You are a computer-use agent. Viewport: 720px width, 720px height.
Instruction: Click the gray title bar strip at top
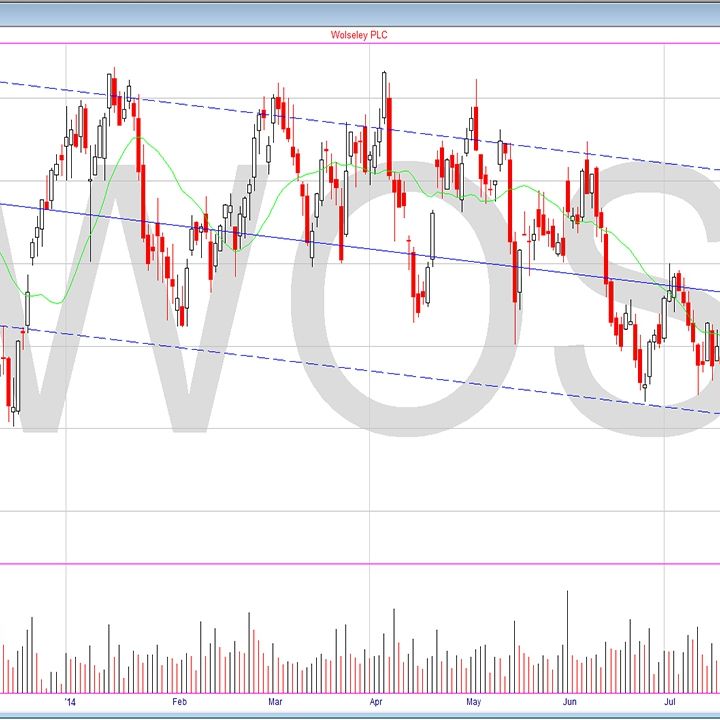[x=360, y=14]
